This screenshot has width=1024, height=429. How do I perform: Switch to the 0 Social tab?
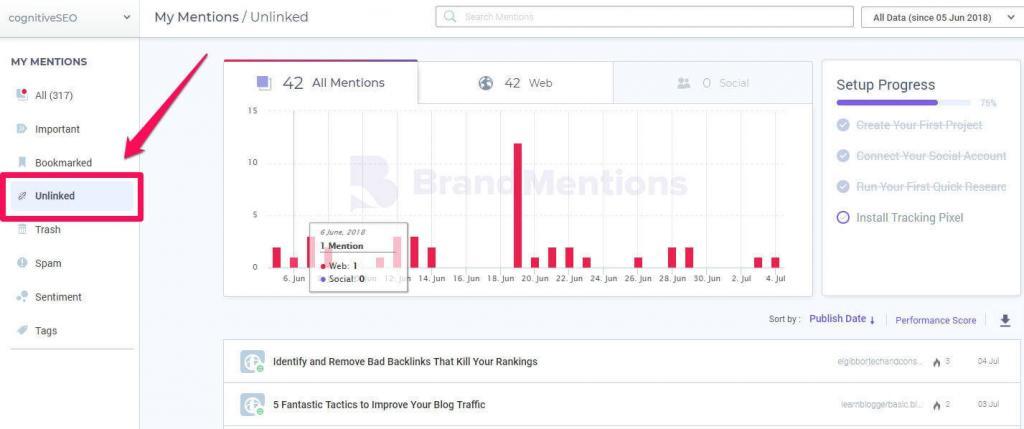pos(712,83)
